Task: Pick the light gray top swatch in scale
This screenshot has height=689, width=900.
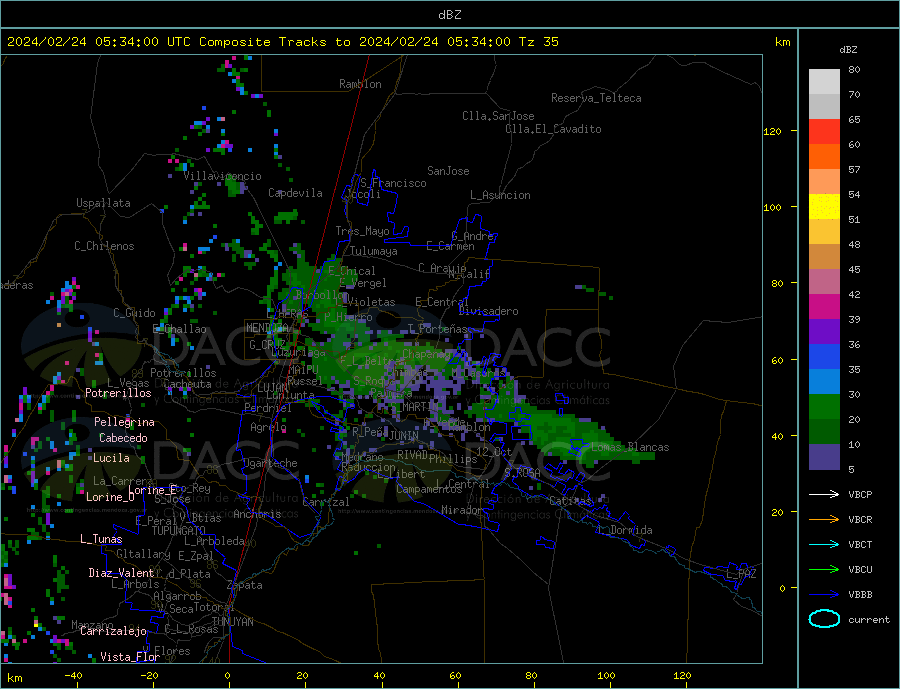Action: coord(824,82)
